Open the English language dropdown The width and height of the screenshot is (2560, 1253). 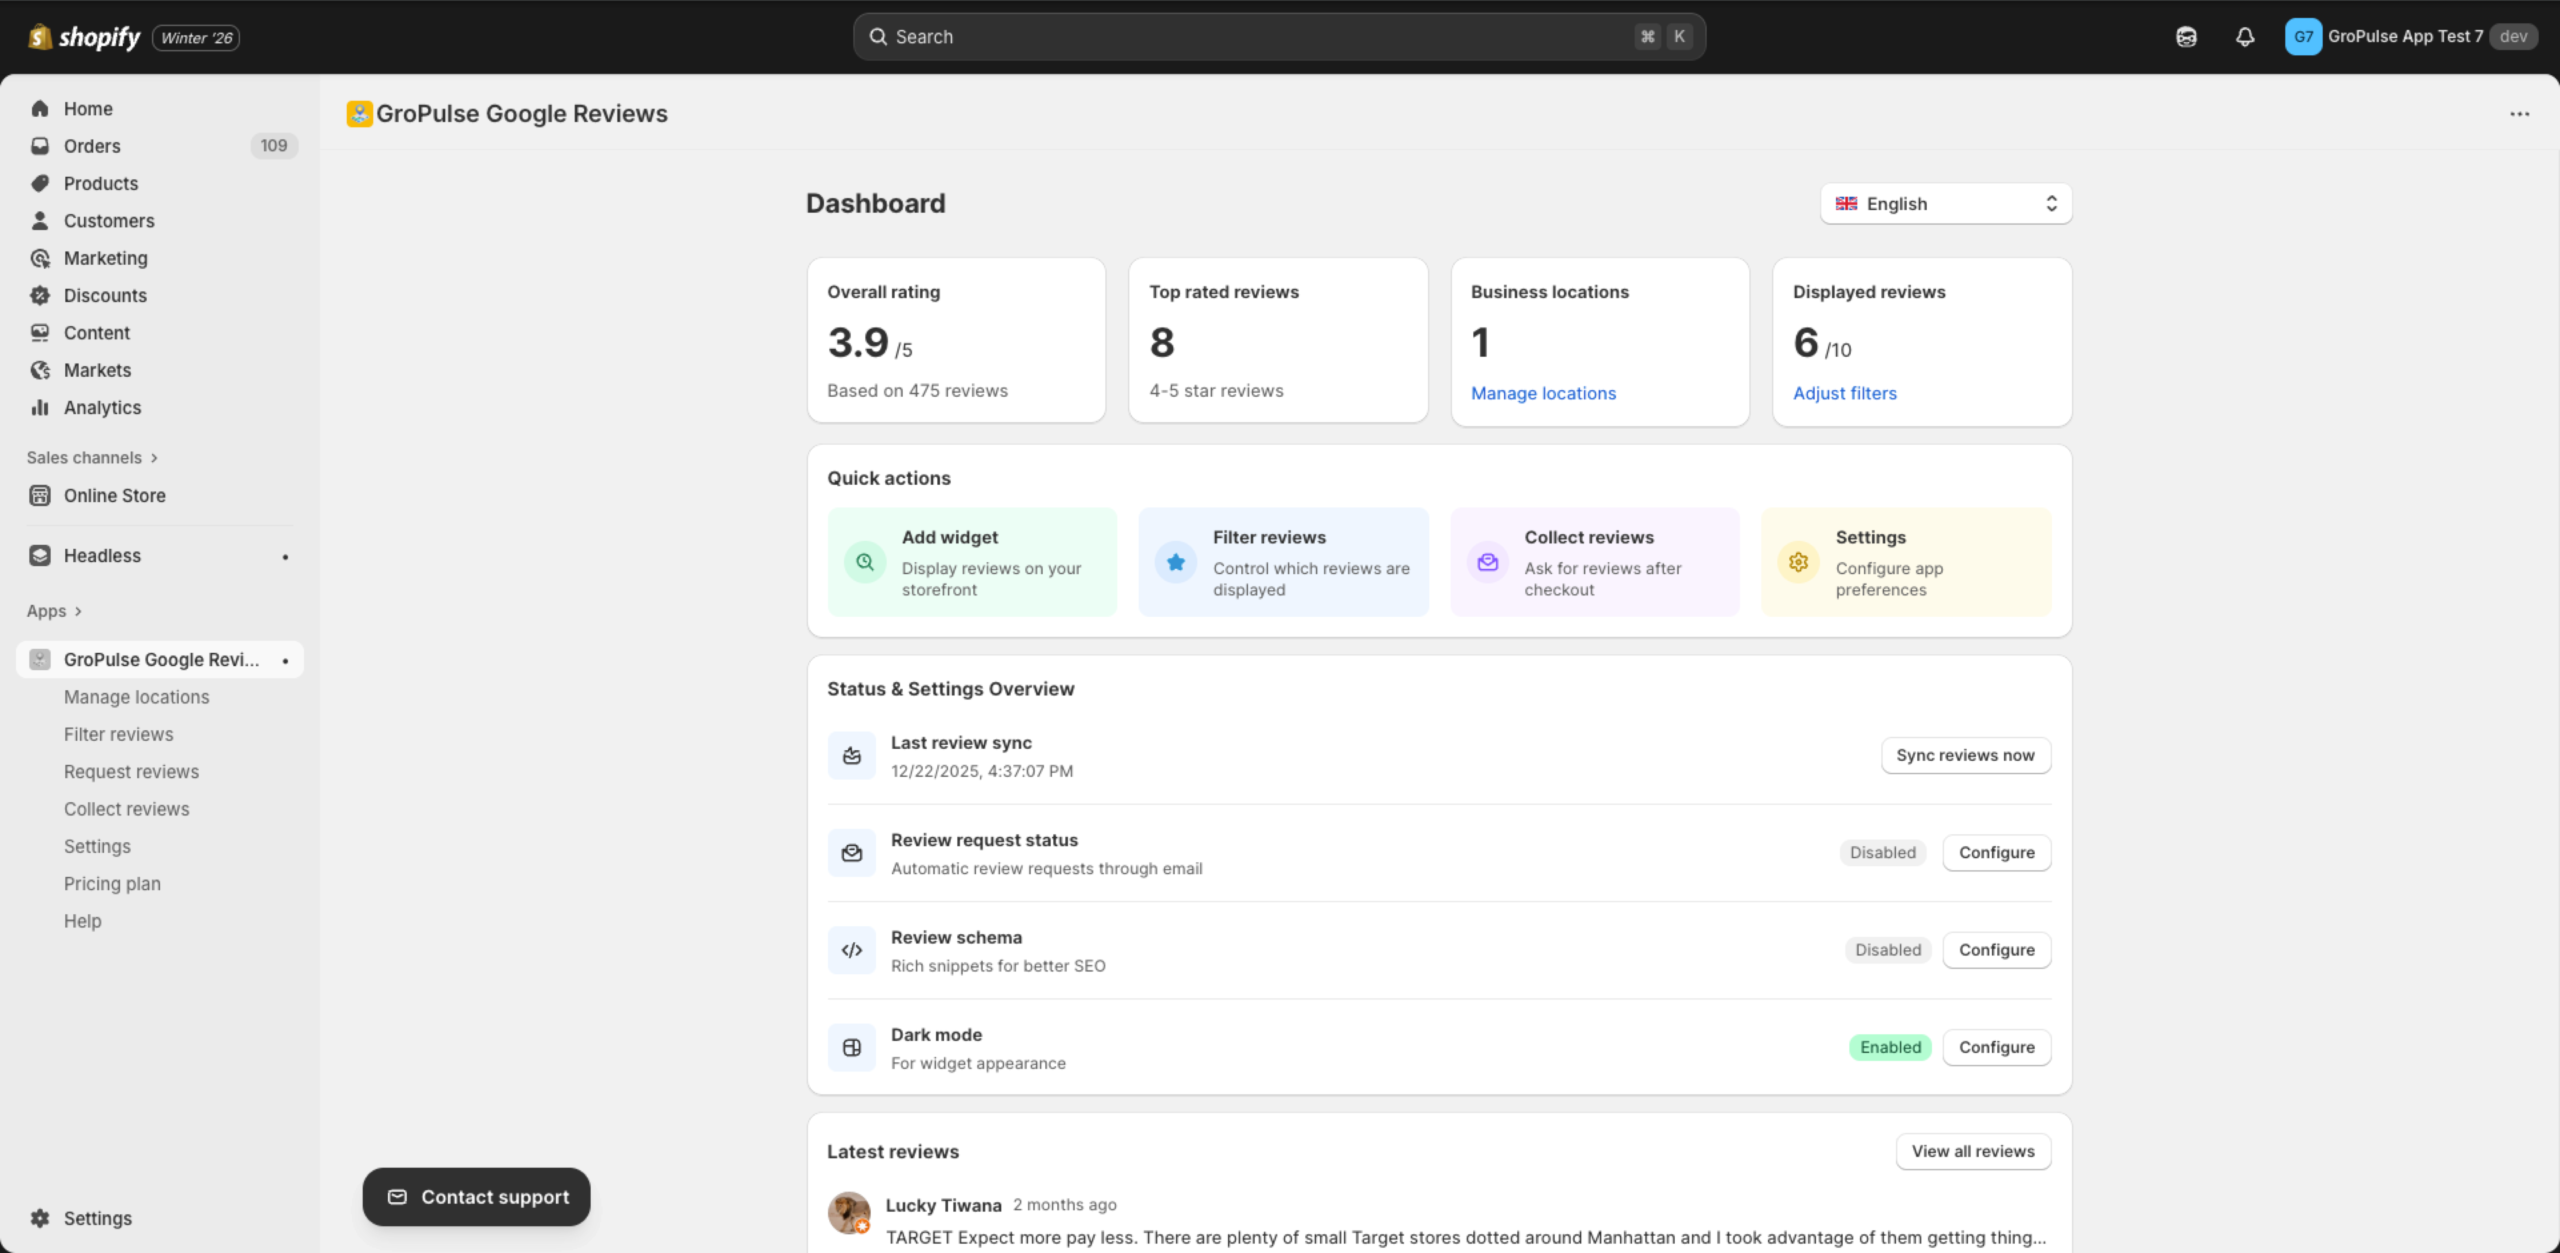coord(1944,203)
